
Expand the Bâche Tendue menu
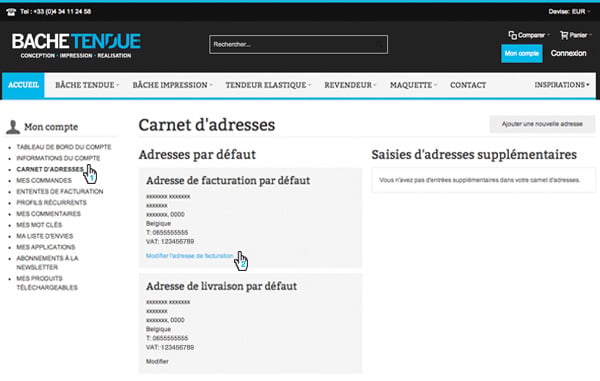[87, 85]
